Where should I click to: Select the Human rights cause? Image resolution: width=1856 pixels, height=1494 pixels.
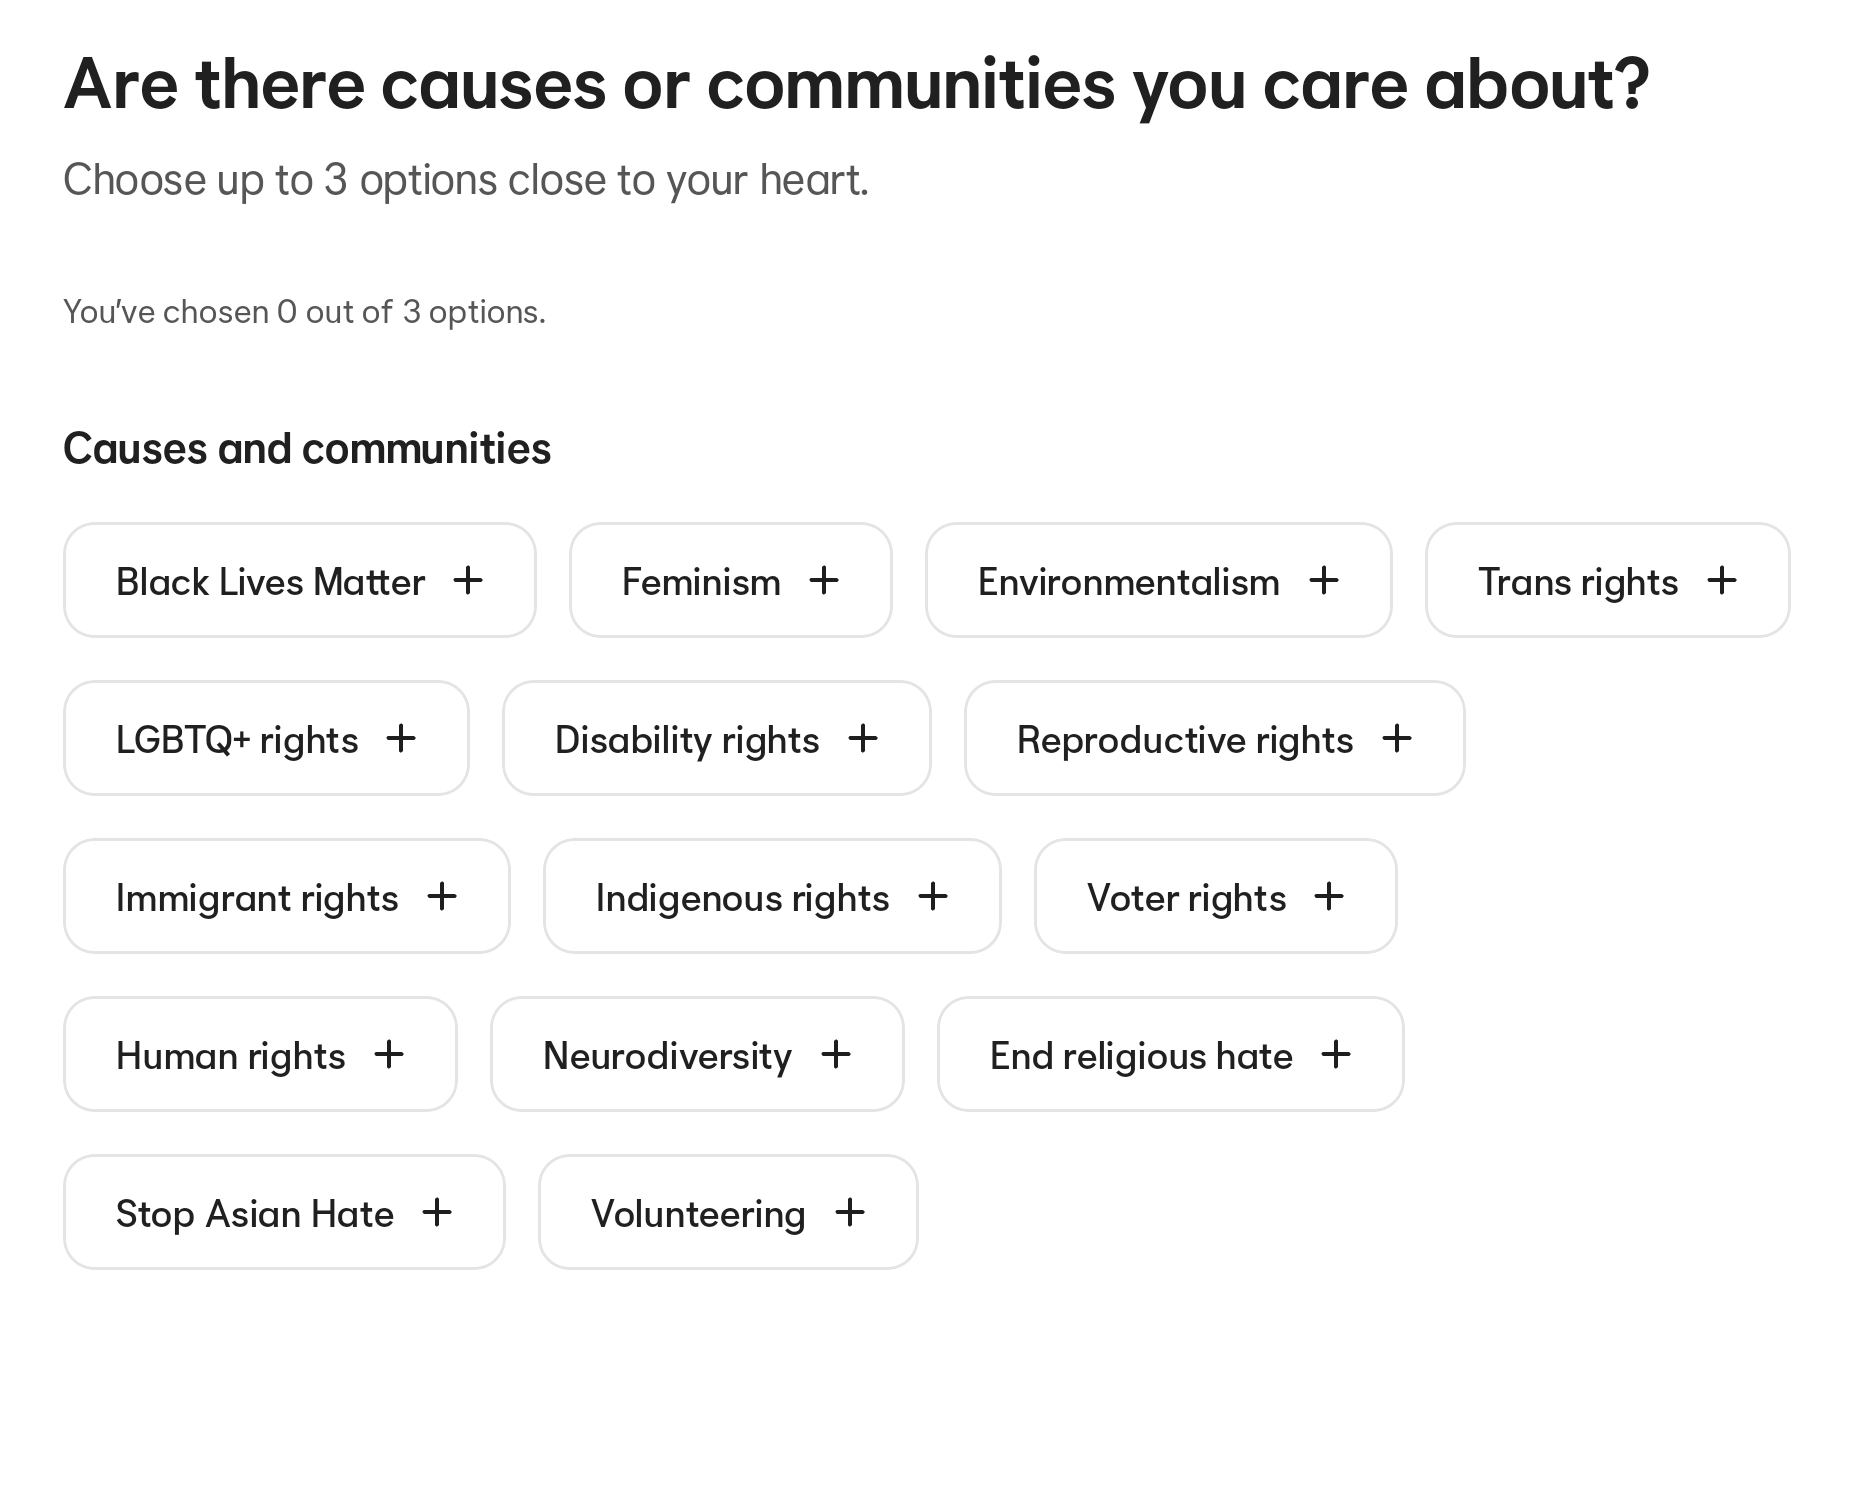click(260, 1055)
